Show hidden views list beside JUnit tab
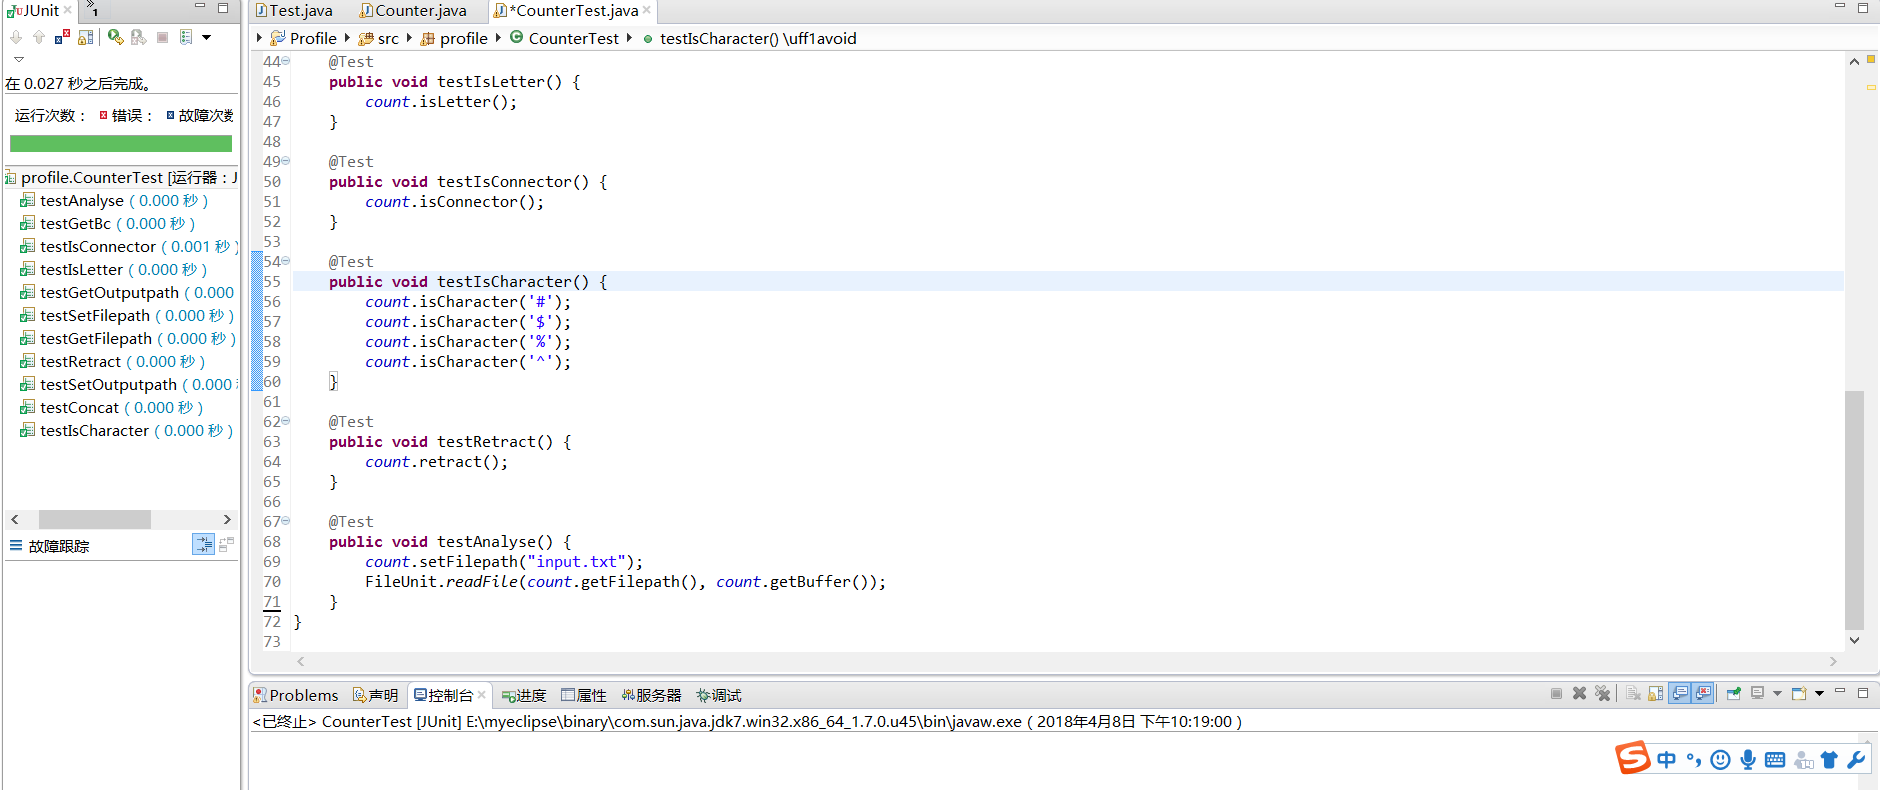The width and height of the screenshot is (1880, 790). tap(92, 10)
